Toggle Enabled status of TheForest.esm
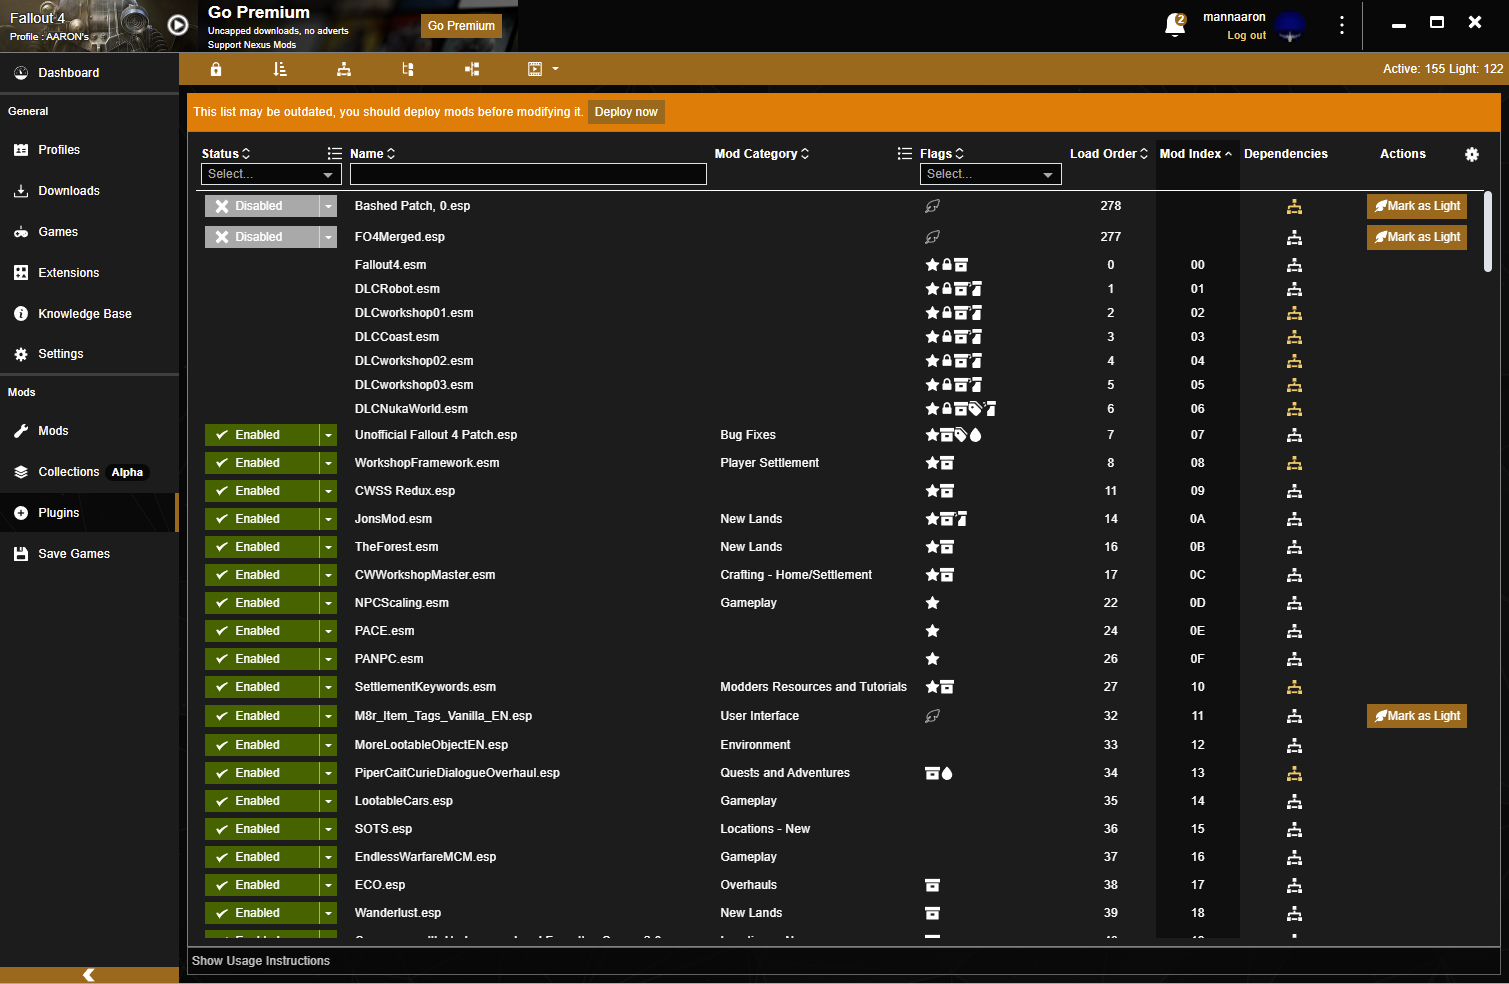The image size is (1509, 984). (262, 547)
